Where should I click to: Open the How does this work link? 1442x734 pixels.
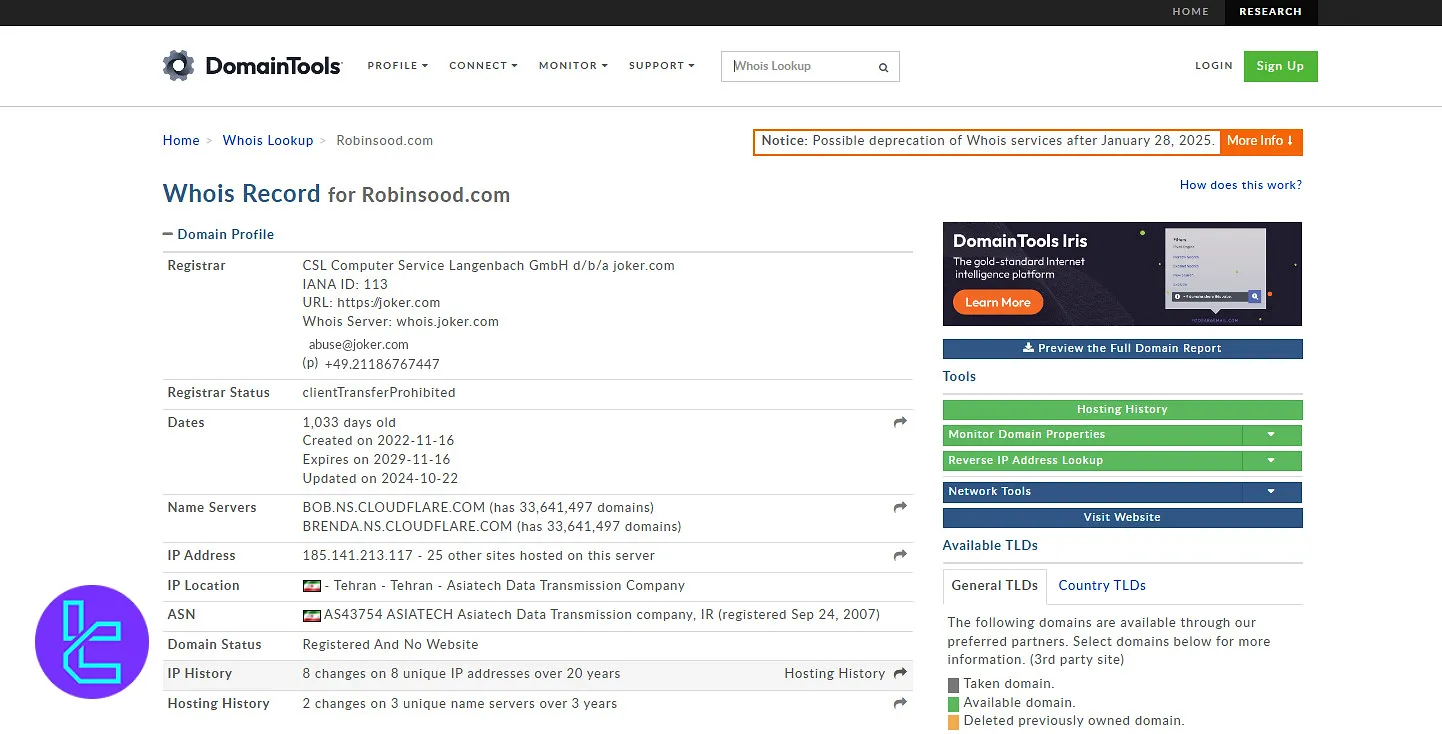pyautogui.click(x=1240, y=185)
